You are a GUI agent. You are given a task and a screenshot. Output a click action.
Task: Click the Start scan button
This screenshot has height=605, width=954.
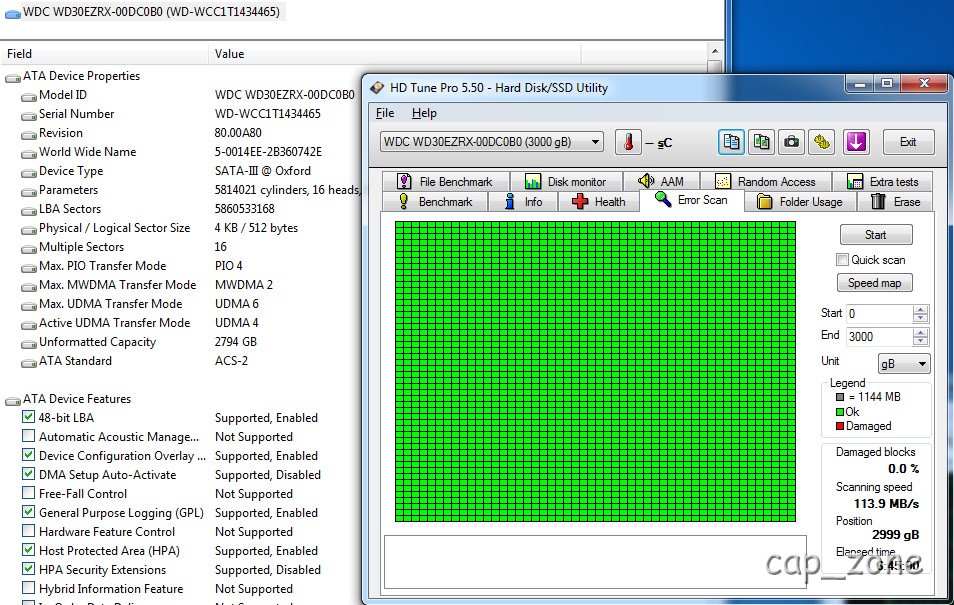pos(876,235)
